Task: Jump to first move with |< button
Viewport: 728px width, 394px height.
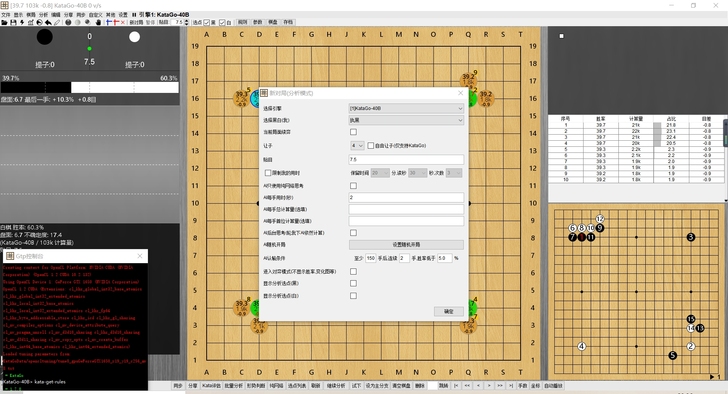Action: (x=456, y=386)
